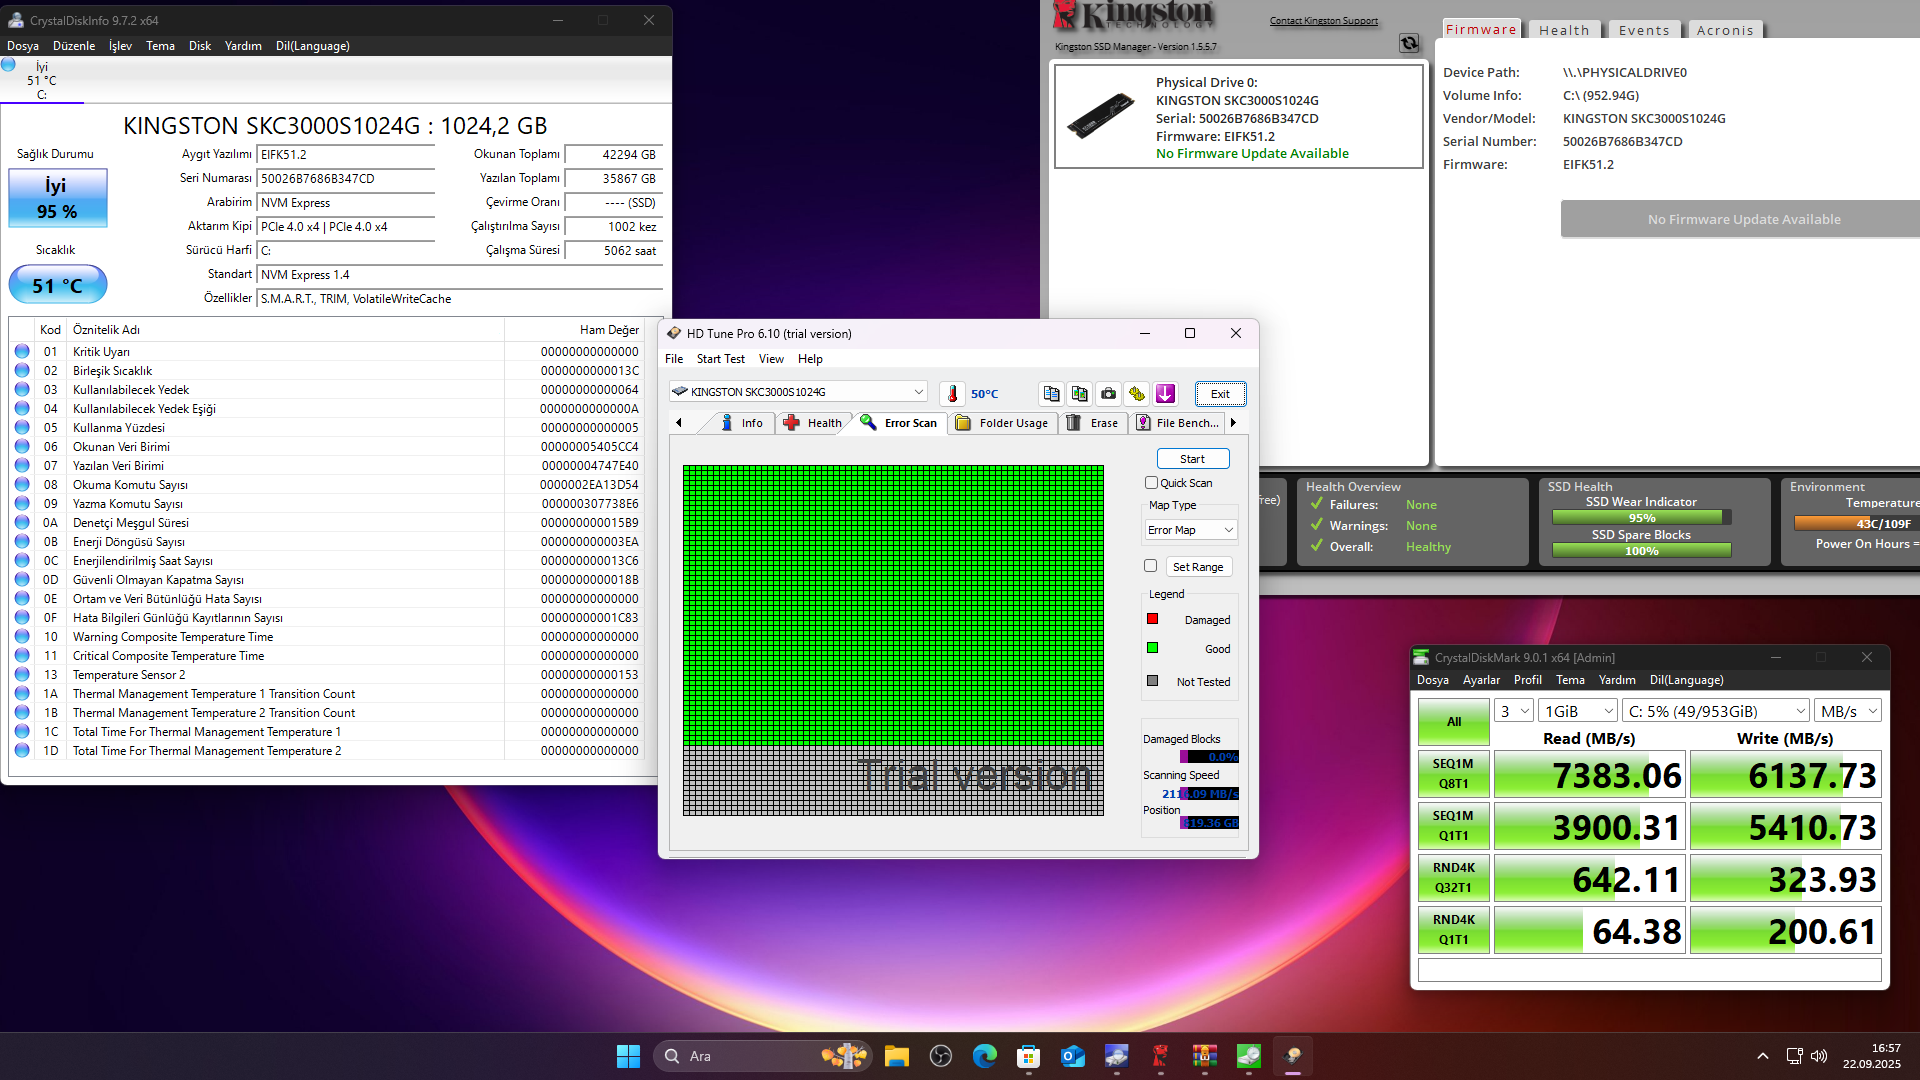Image resolution: width=1920 pixels, height=1080 pixels.
Task: Open the C: 5% drive dropdown in CrystalDiskMark
Action: coord(1716,711)
